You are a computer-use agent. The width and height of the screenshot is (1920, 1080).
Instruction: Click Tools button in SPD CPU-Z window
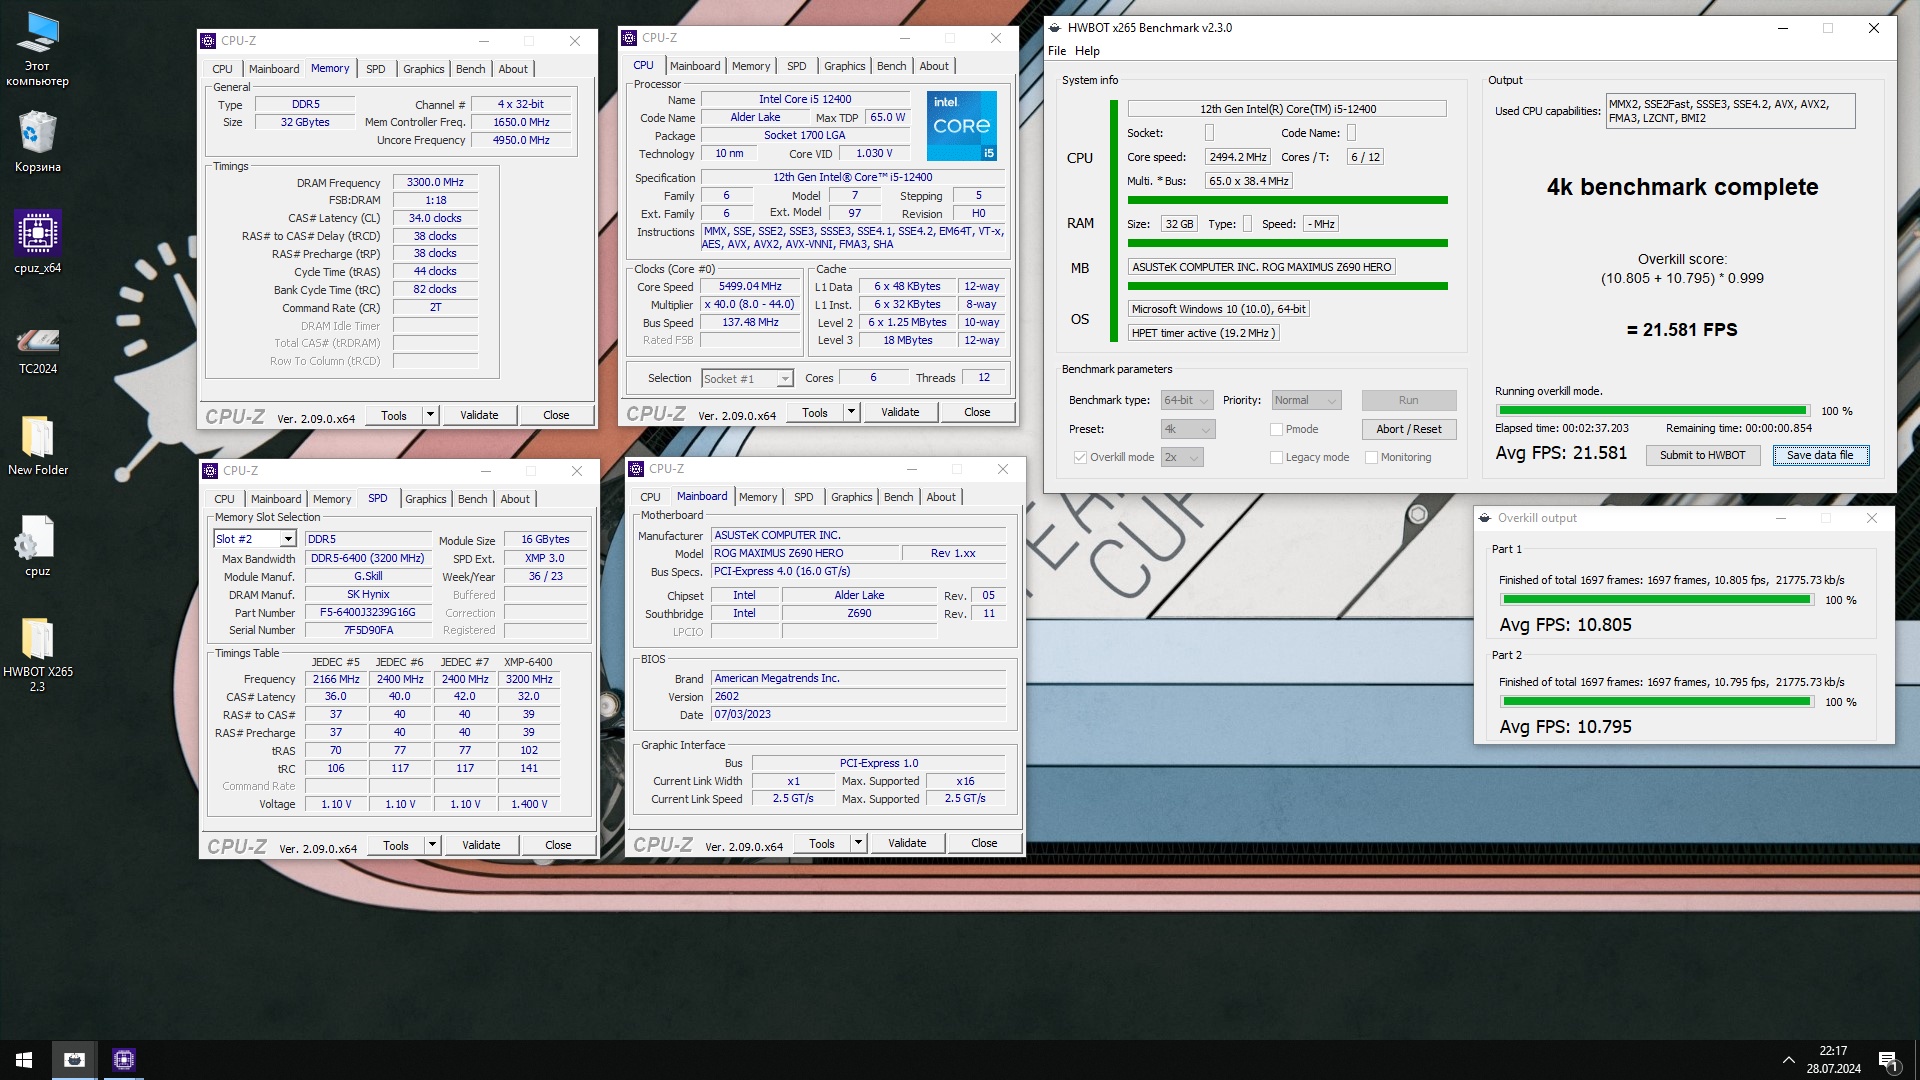[396, 845]
